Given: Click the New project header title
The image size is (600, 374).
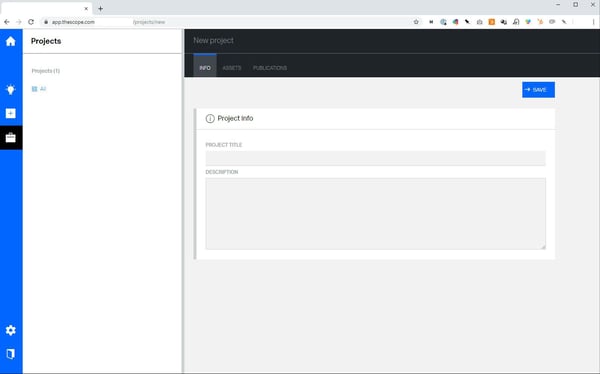Looking at the screenshot, I should pos(213,40).
